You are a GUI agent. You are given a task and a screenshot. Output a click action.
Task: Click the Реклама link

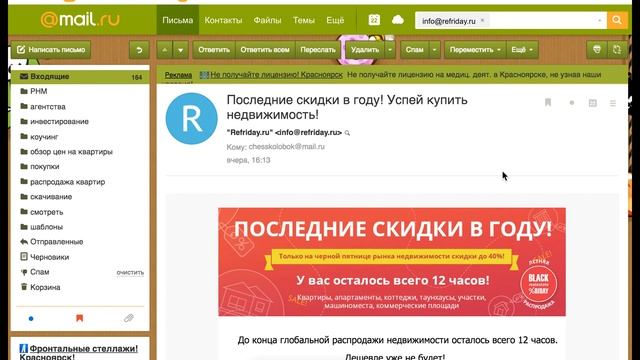[178, 75]
